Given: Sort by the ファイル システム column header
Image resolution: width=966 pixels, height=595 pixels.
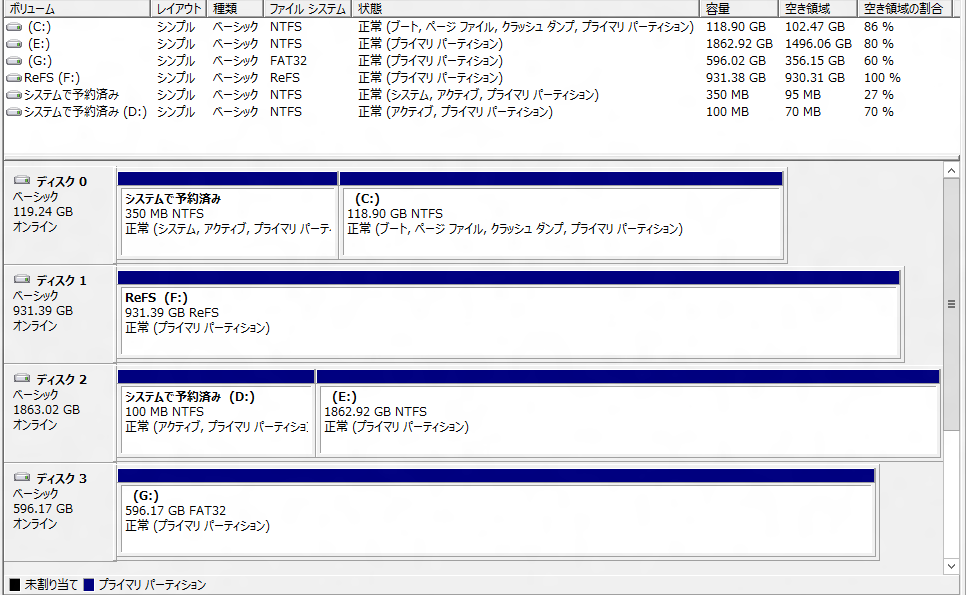Looking at the screenshot, I should [308, 8].
